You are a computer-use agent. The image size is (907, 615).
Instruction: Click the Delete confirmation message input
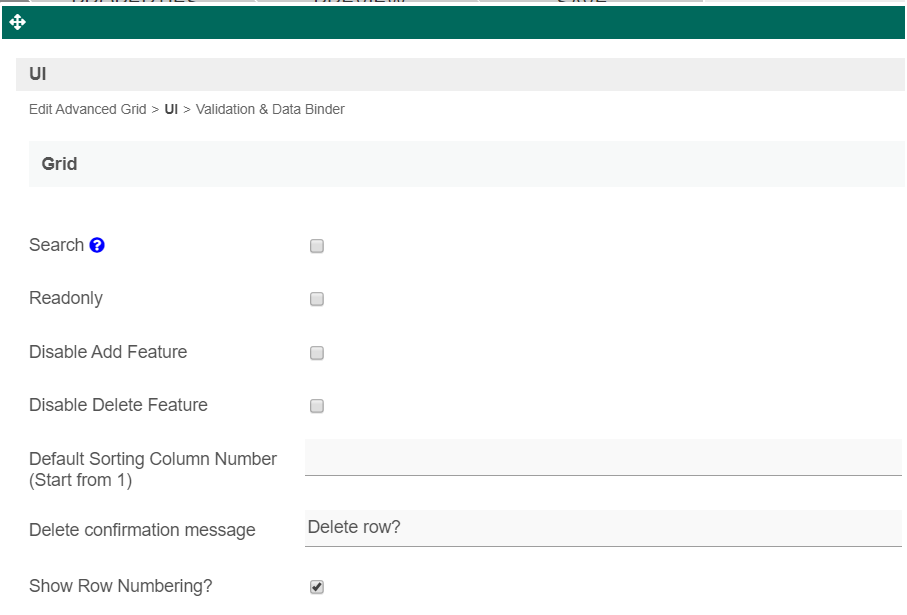tap(602, 527)
